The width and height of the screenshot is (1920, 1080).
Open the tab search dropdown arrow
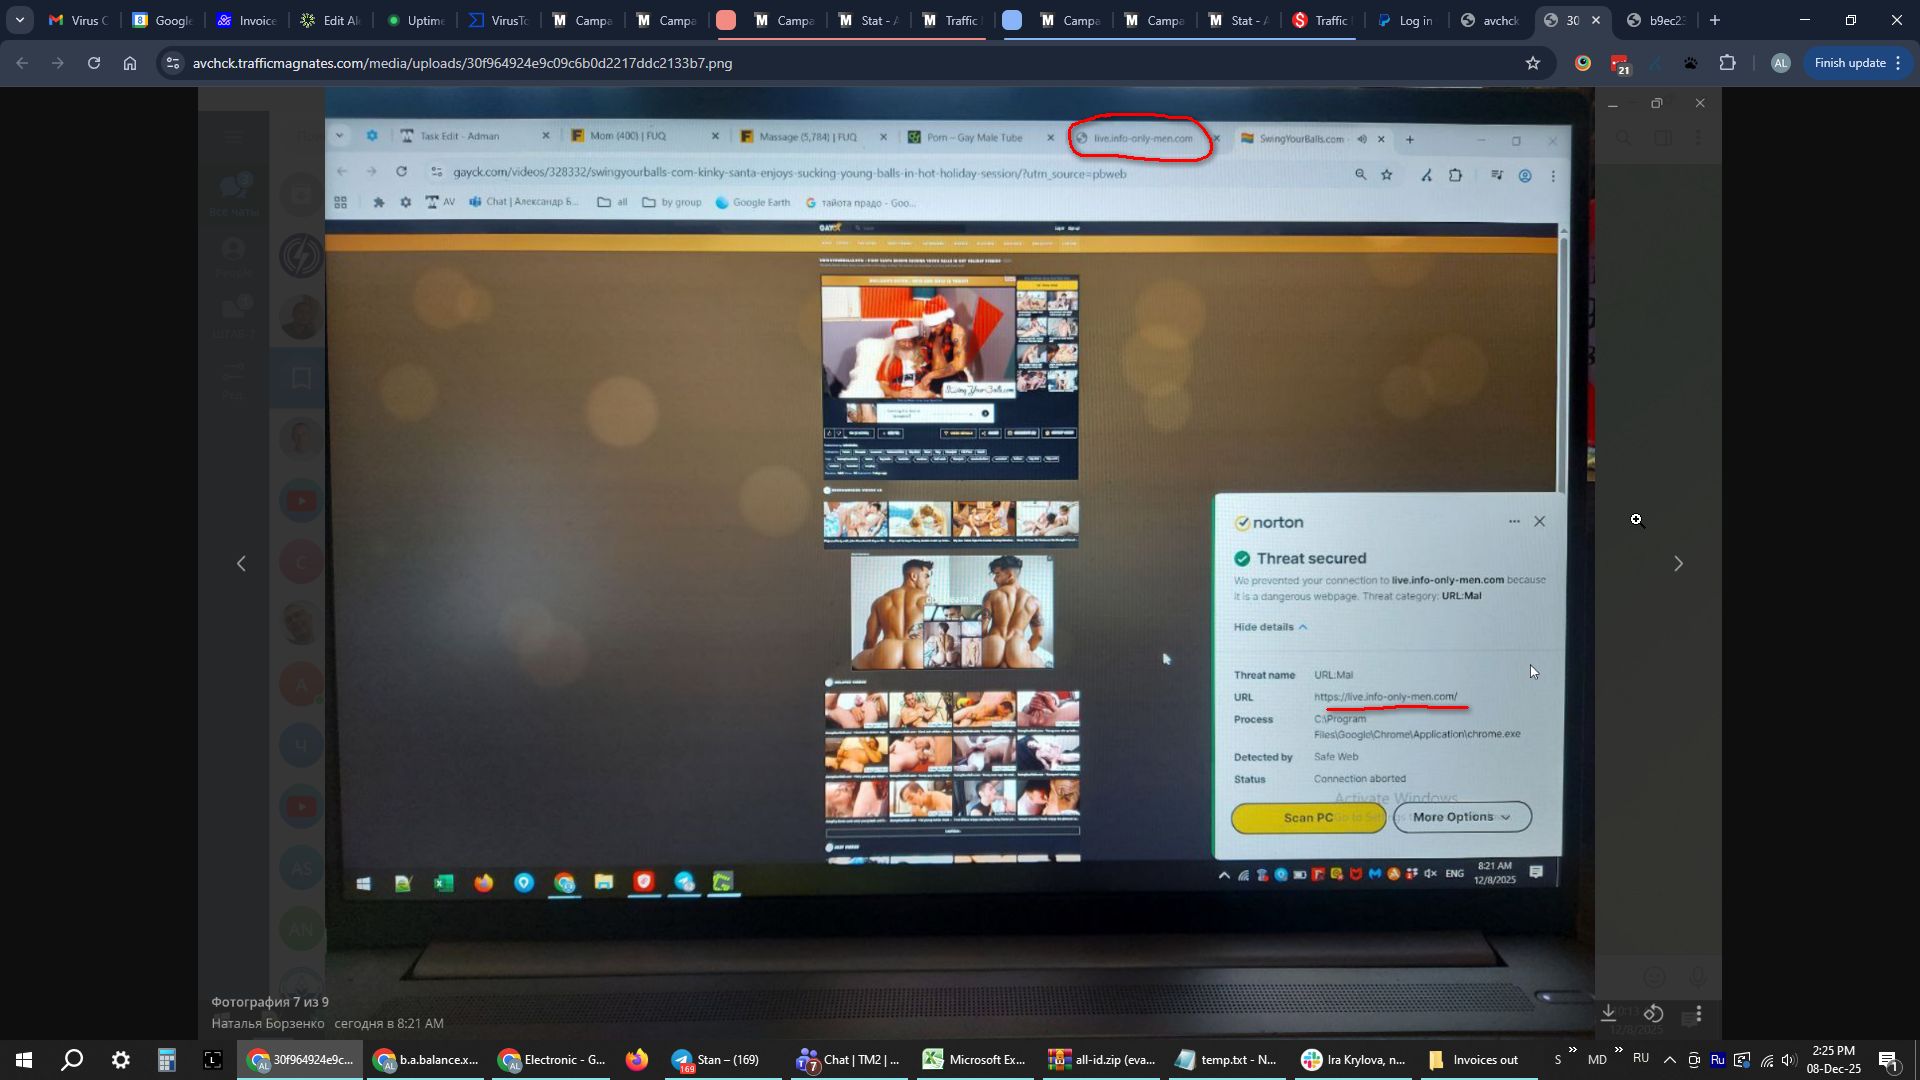pyautogui.click(x=19, y=20)
